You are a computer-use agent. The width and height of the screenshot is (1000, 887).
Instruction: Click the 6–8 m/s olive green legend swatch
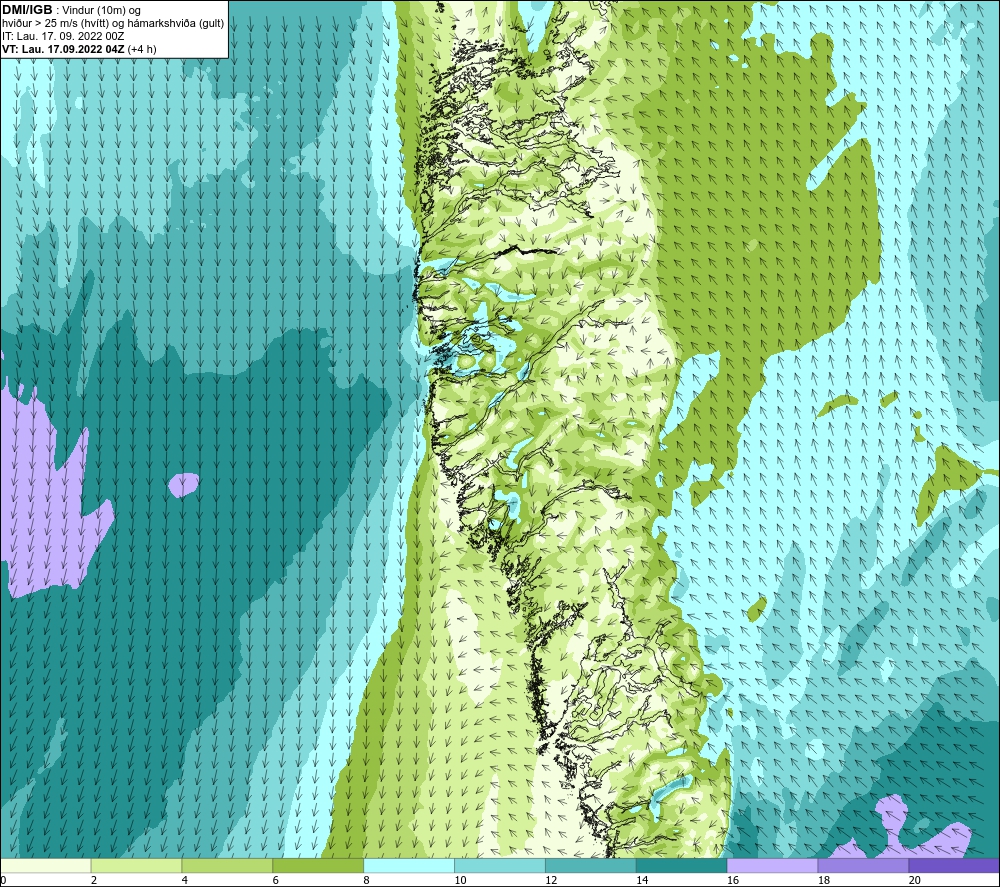(318, 865)
